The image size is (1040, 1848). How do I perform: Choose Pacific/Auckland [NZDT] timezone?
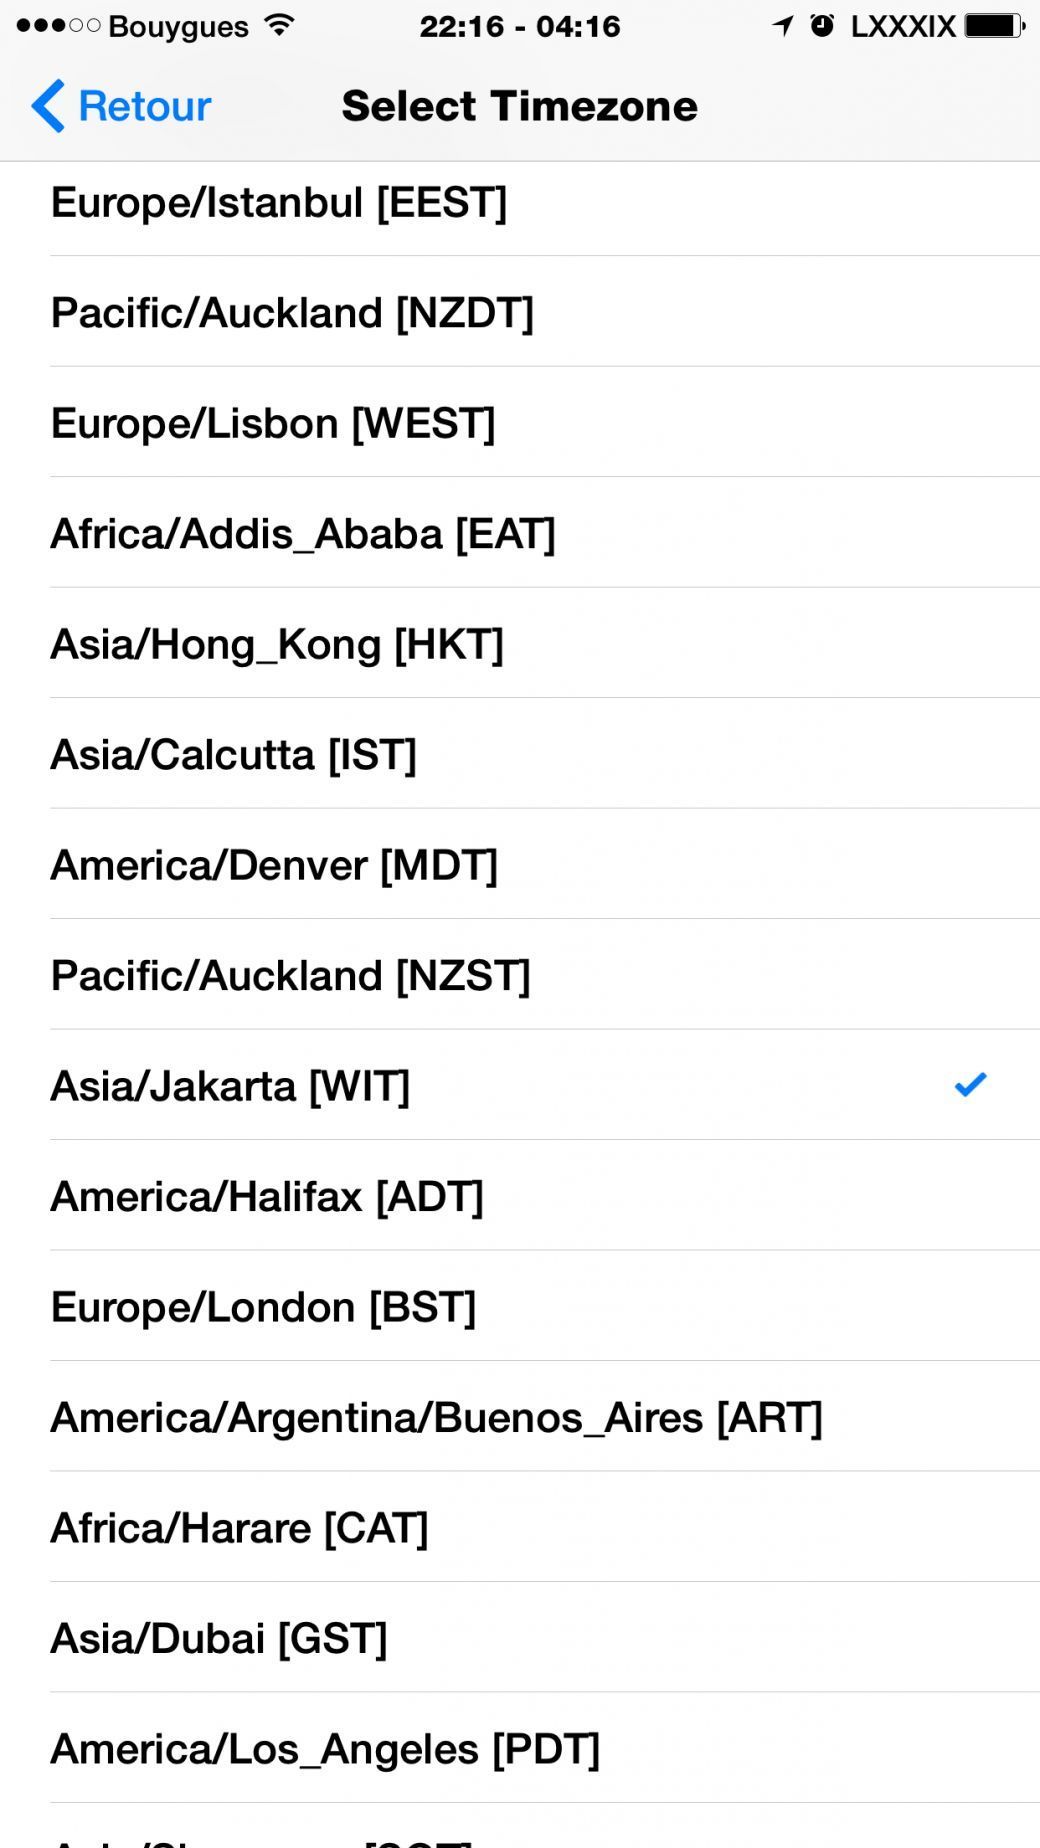click(x=292, y=313)
